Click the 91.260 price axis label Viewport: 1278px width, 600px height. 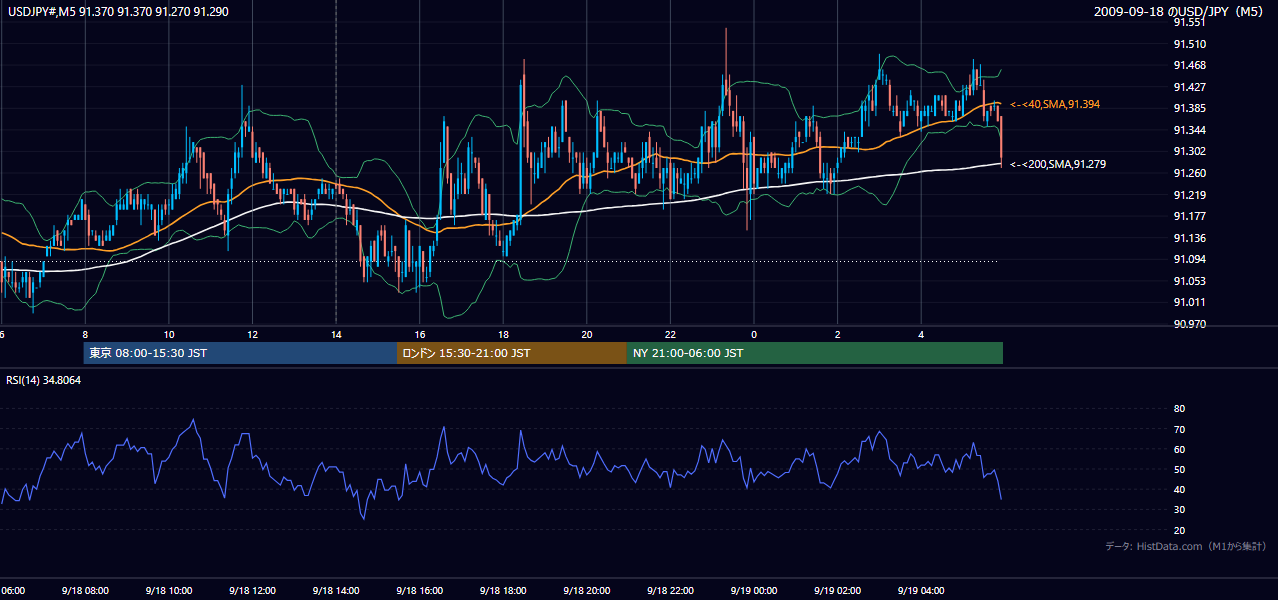(1188, 173)
